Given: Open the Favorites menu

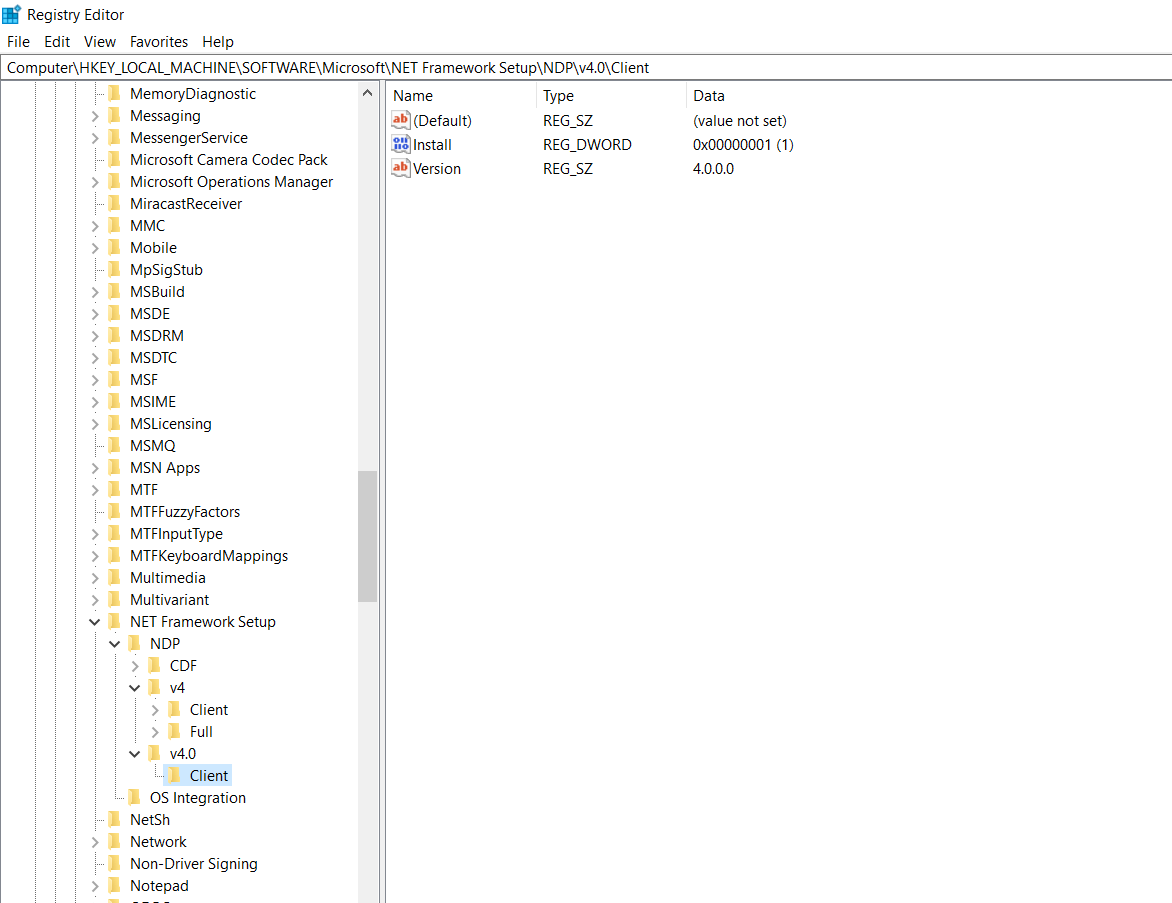Looking at the screenshot, I should click(158, 41).
